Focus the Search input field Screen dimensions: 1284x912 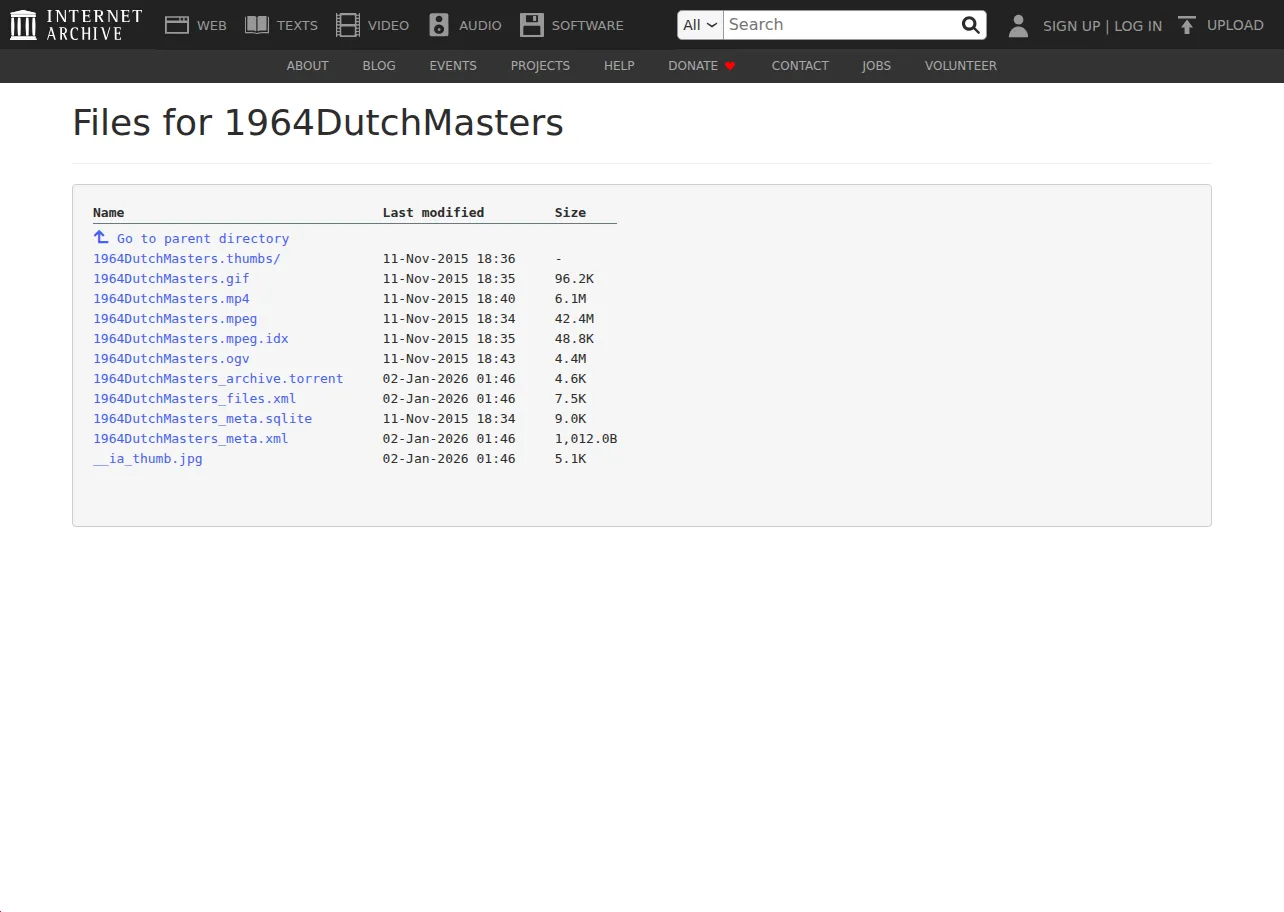[840, 25]
